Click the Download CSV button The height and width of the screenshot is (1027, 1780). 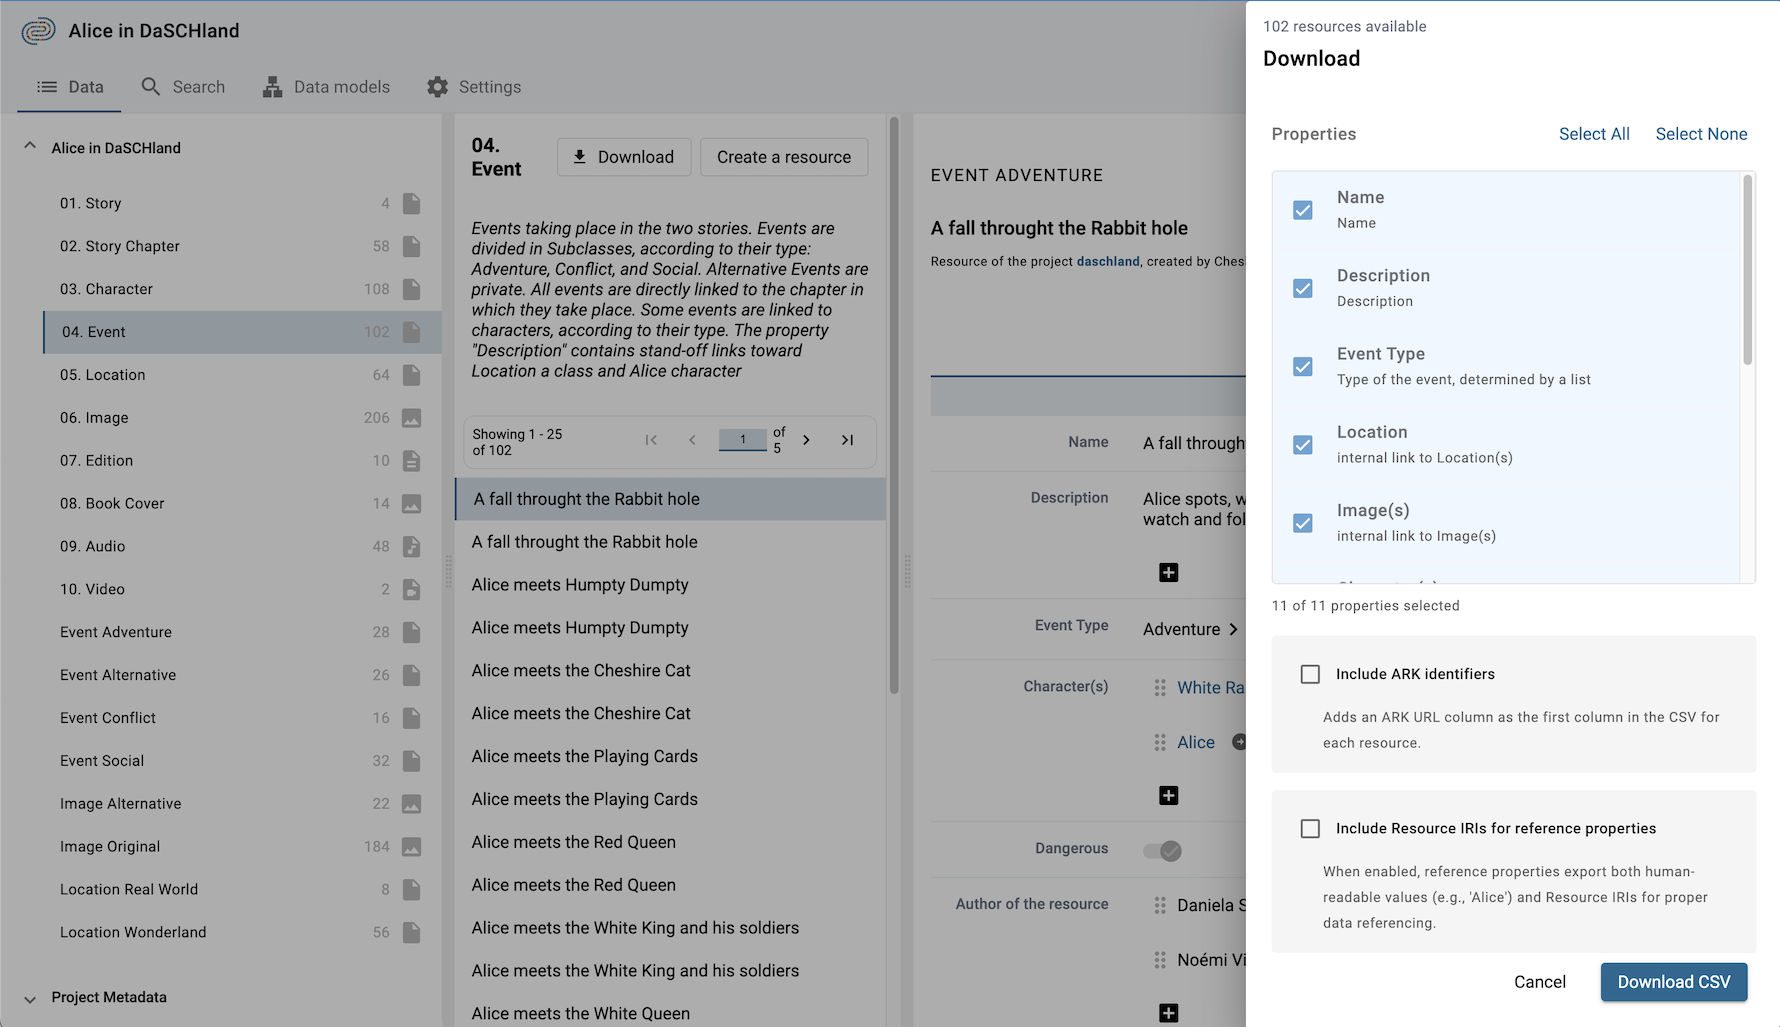pos(1674,982)
